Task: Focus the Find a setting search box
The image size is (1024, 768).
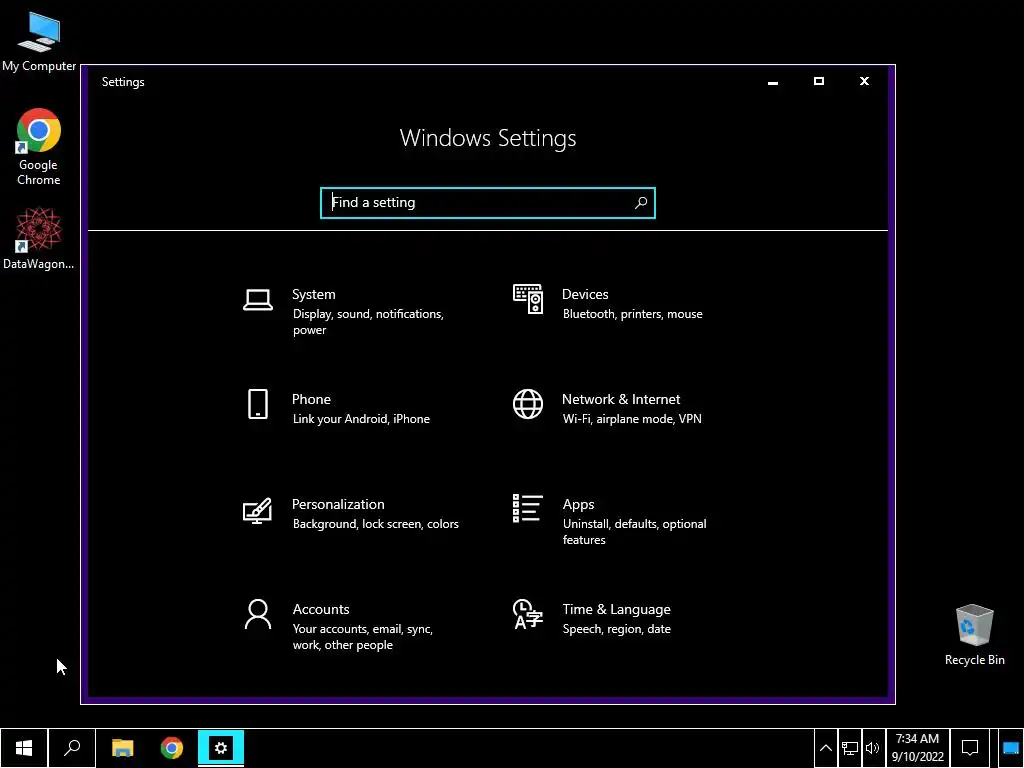Action: [x=487, y=202]
